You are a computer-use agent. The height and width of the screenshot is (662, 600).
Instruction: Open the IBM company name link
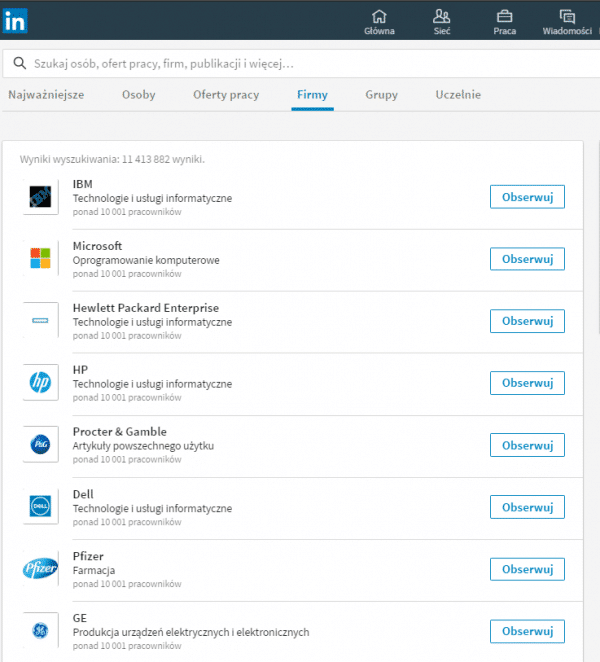[82, 184]
